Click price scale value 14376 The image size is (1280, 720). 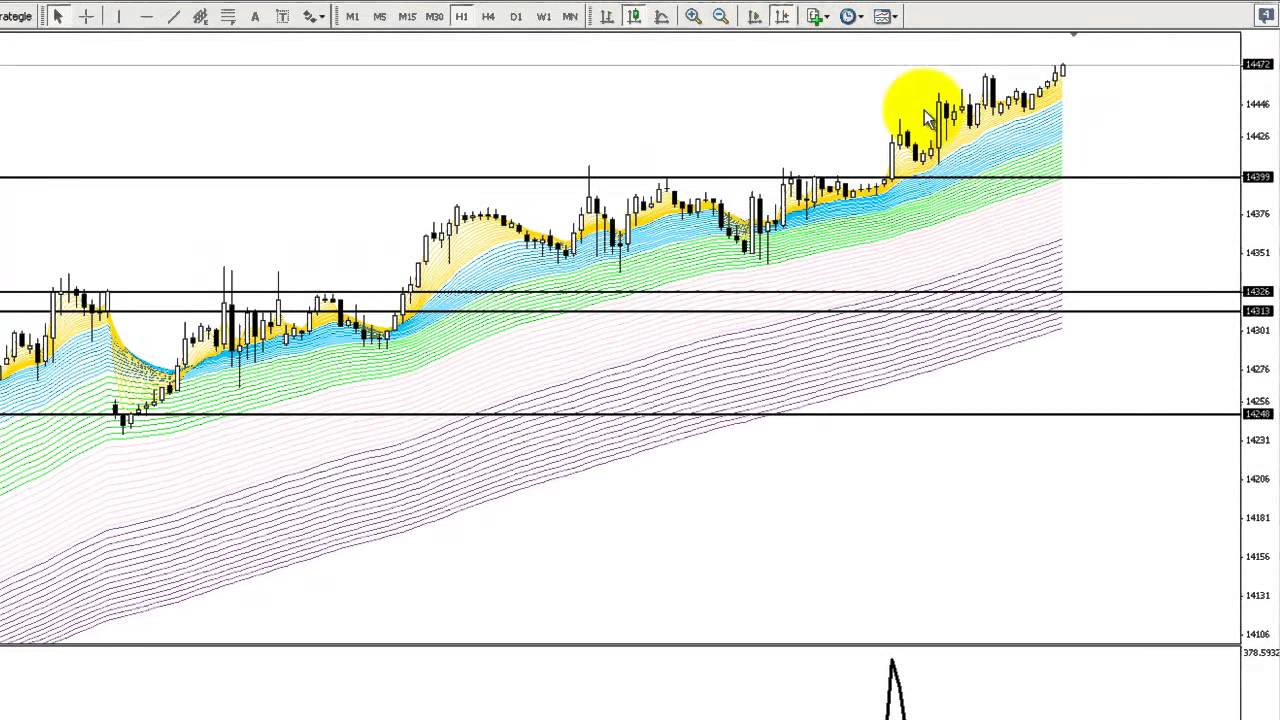click(1258, 214)
